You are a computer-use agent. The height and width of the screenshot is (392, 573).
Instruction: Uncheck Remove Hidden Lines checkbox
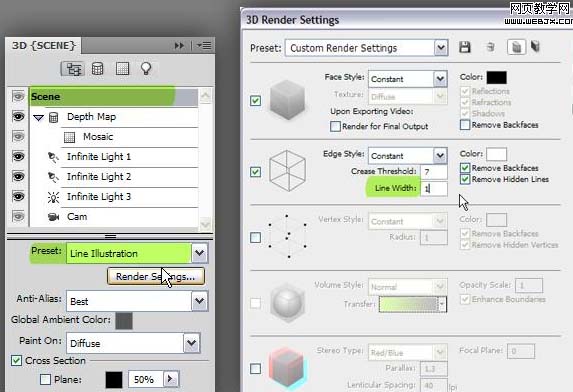pyautogui.click(x=465, y=179)
